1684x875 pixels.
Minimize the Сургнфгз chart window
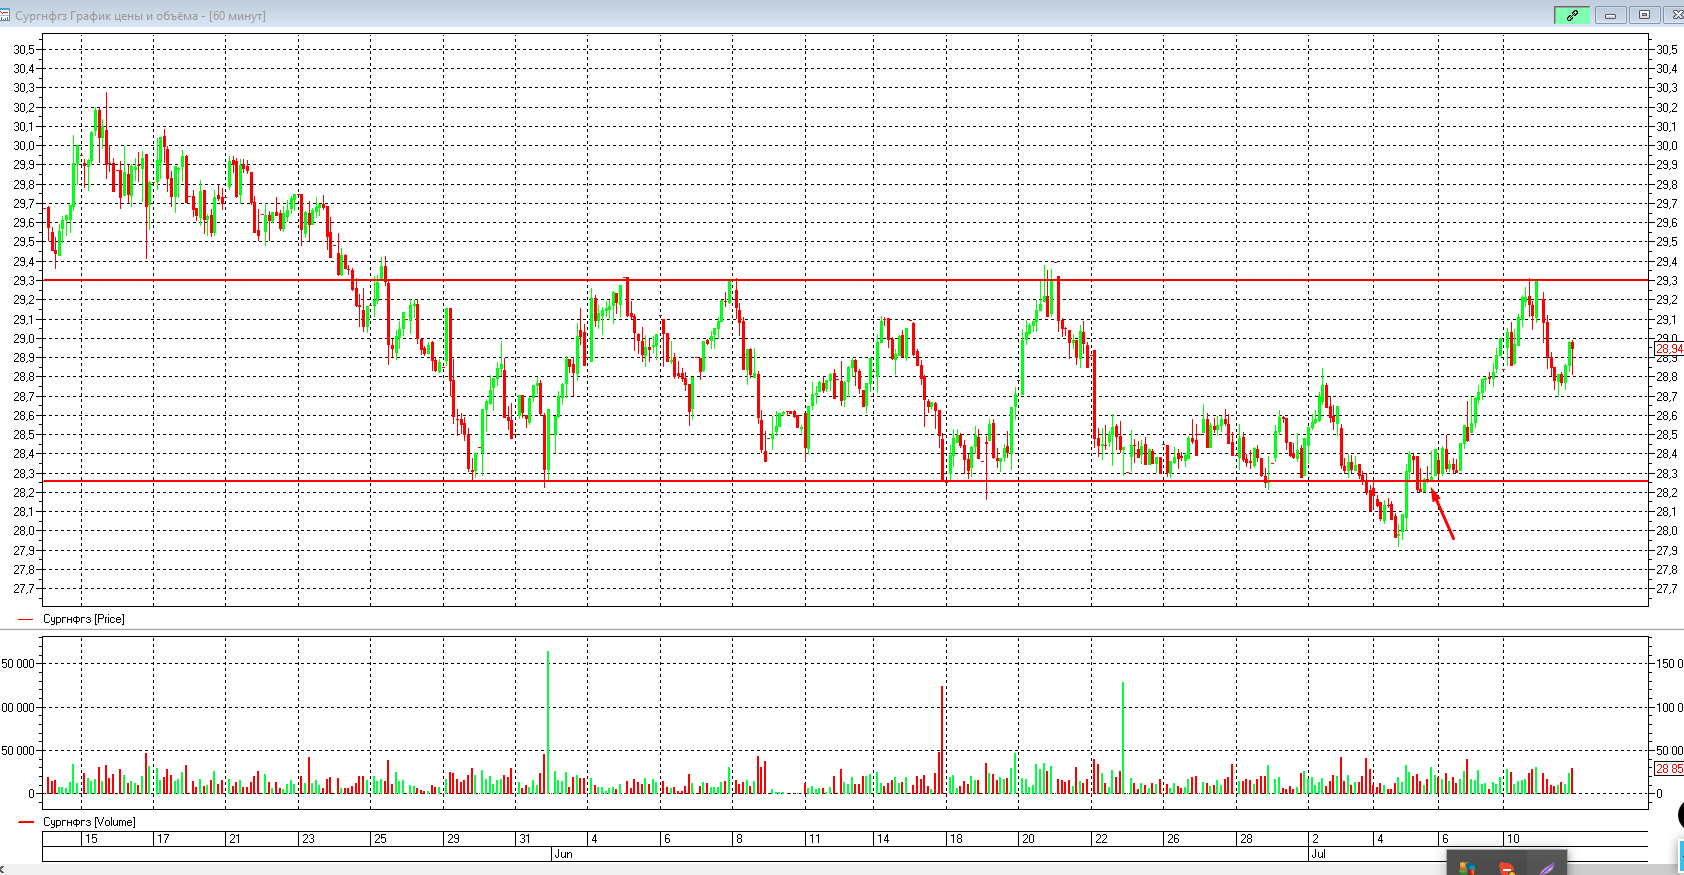click(x=1610, y=15)
